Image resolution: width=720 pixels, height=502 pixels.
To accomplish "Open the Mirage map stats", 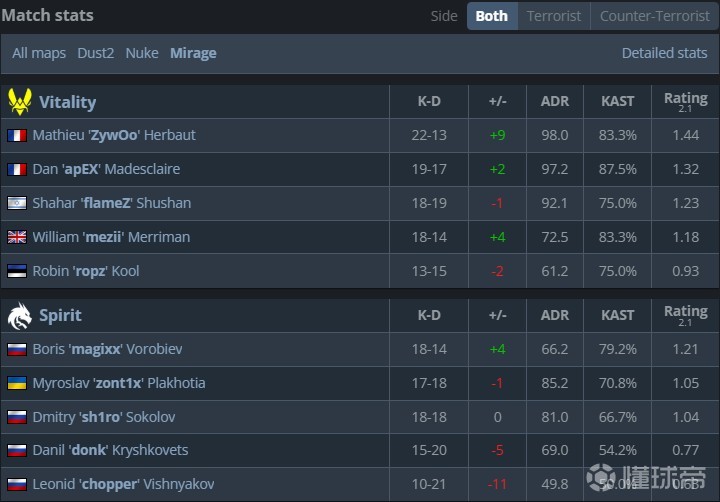I will click(x=193, y=53).
